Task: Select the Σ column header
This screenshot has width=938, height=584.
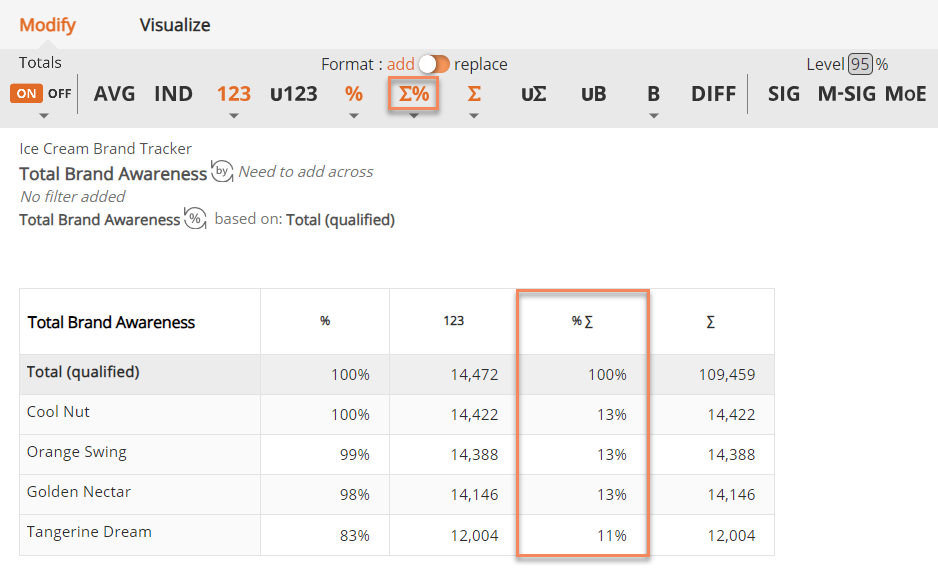Action: click(711, 322)
